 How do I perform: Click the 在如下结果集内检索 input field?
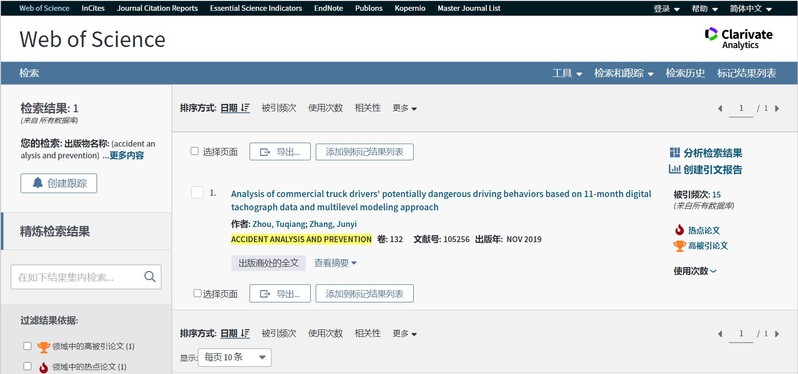tap(86, 277)
